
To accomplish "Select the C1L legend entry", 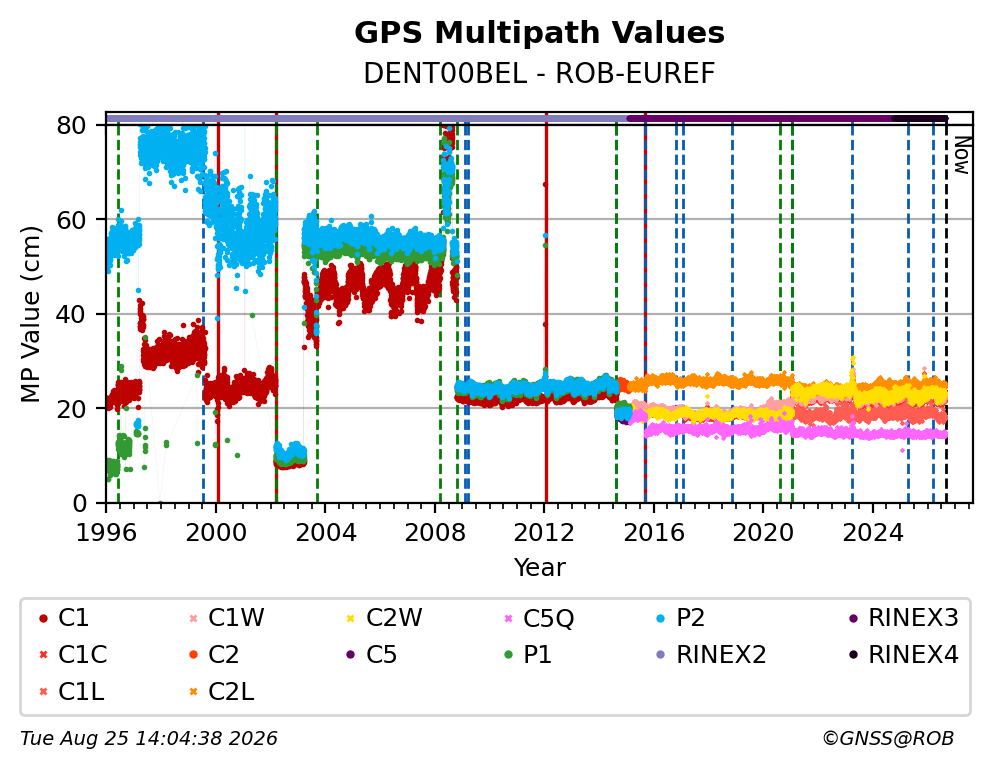I will pos(71,692).
